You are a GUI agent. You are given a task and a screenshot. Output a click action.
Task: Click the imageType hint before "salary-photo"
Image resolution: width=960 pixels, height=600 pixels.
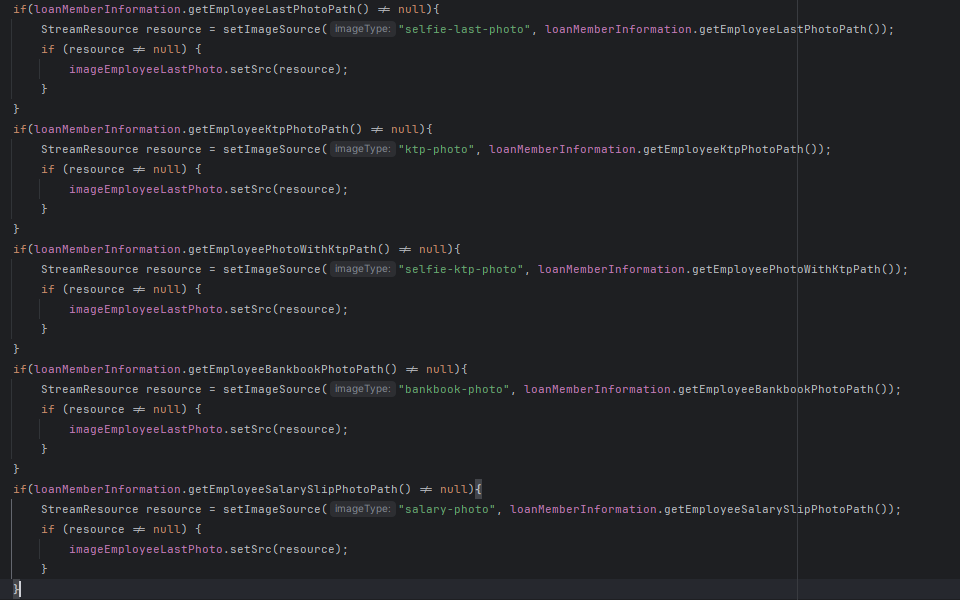point(362,509)
